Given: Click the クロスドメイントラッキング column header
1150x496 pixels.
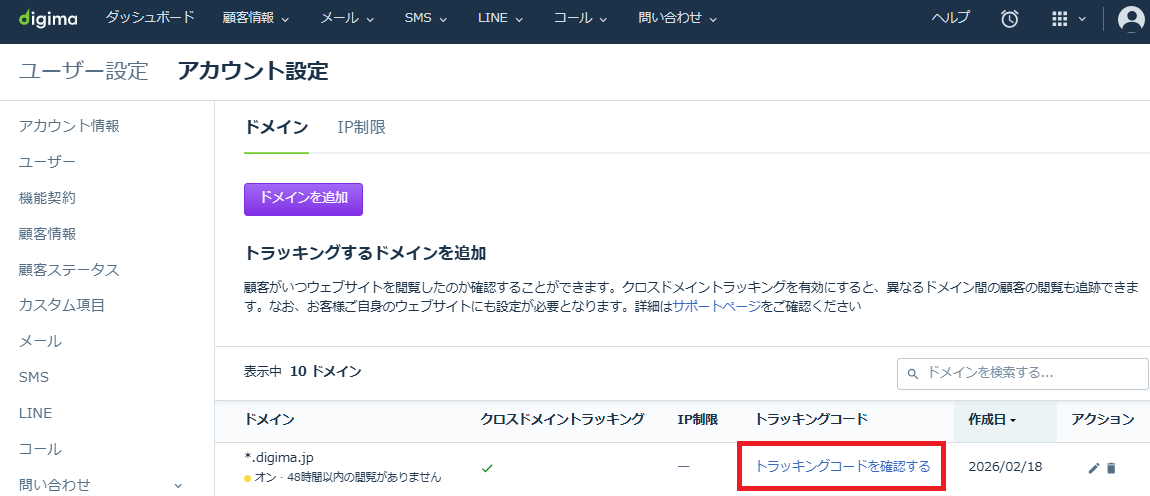Looking at the screenshot, I should tap(562, 420).
